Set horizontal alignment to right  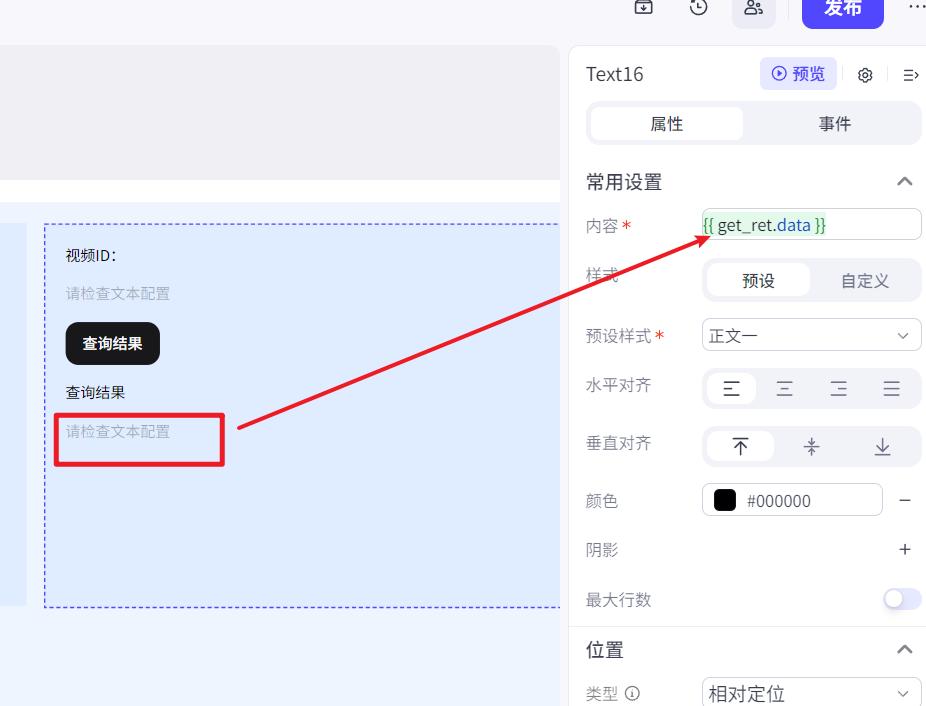[x=838, y=389]
